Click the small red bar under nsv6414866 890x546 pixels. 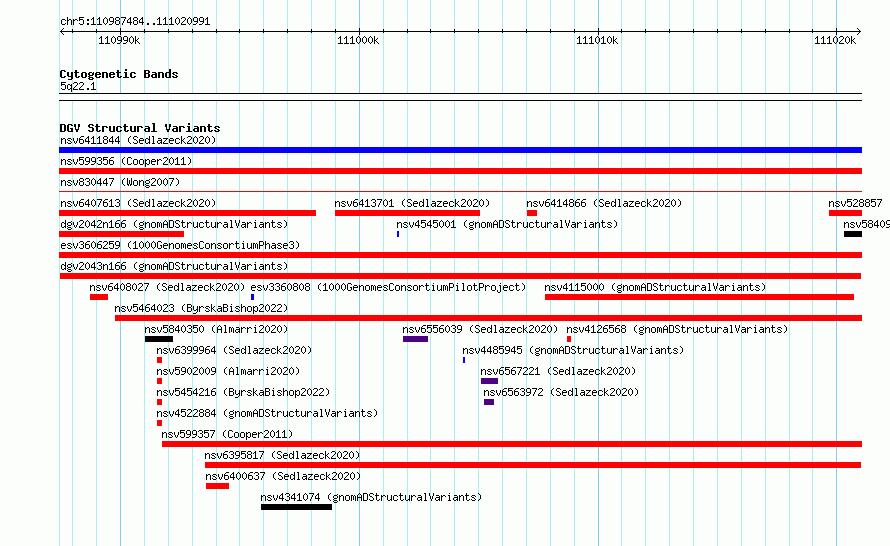[532, 213]
